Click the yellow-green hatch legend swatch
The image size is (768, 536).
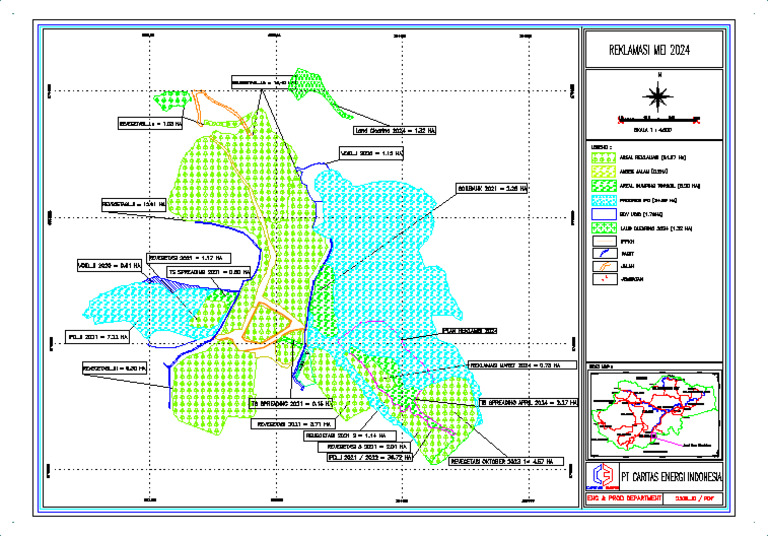coord(604,171)
